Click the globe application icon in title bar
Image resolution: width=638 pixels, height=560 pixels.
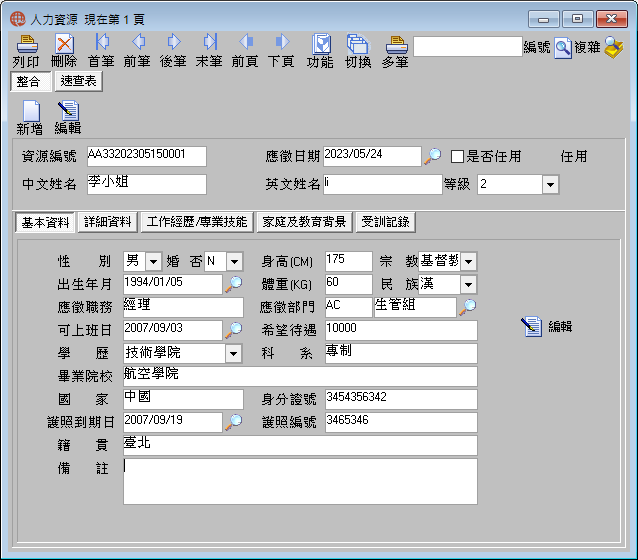17,19
